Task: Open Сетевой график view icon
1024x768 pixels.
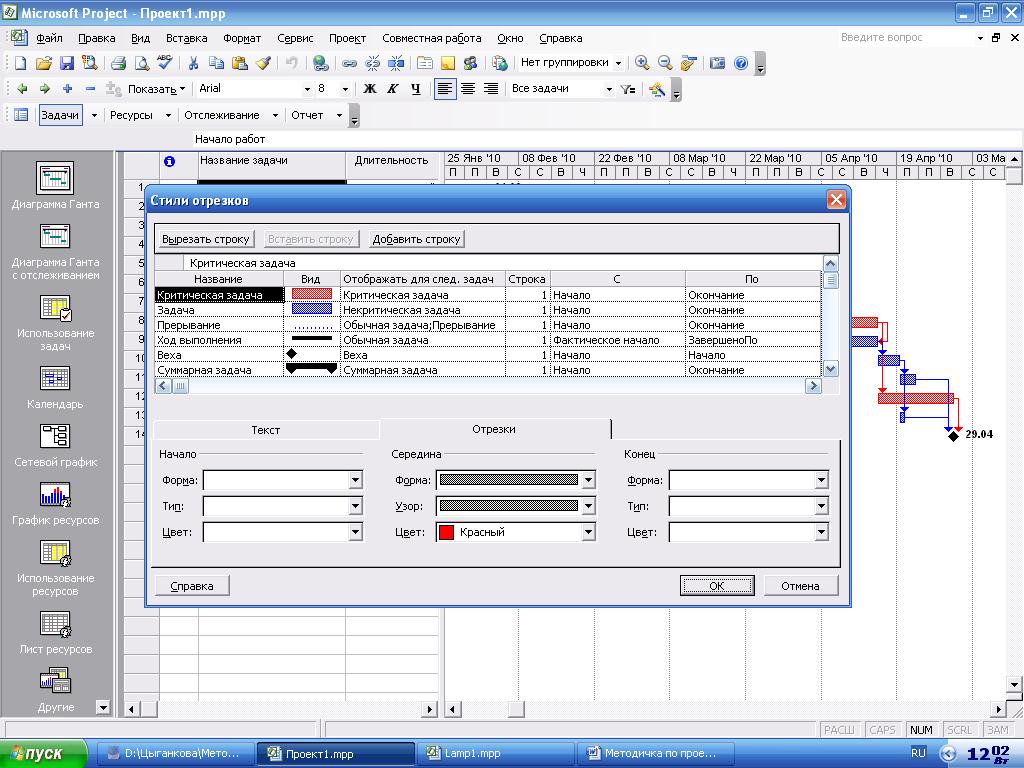Action: [56, 445]
